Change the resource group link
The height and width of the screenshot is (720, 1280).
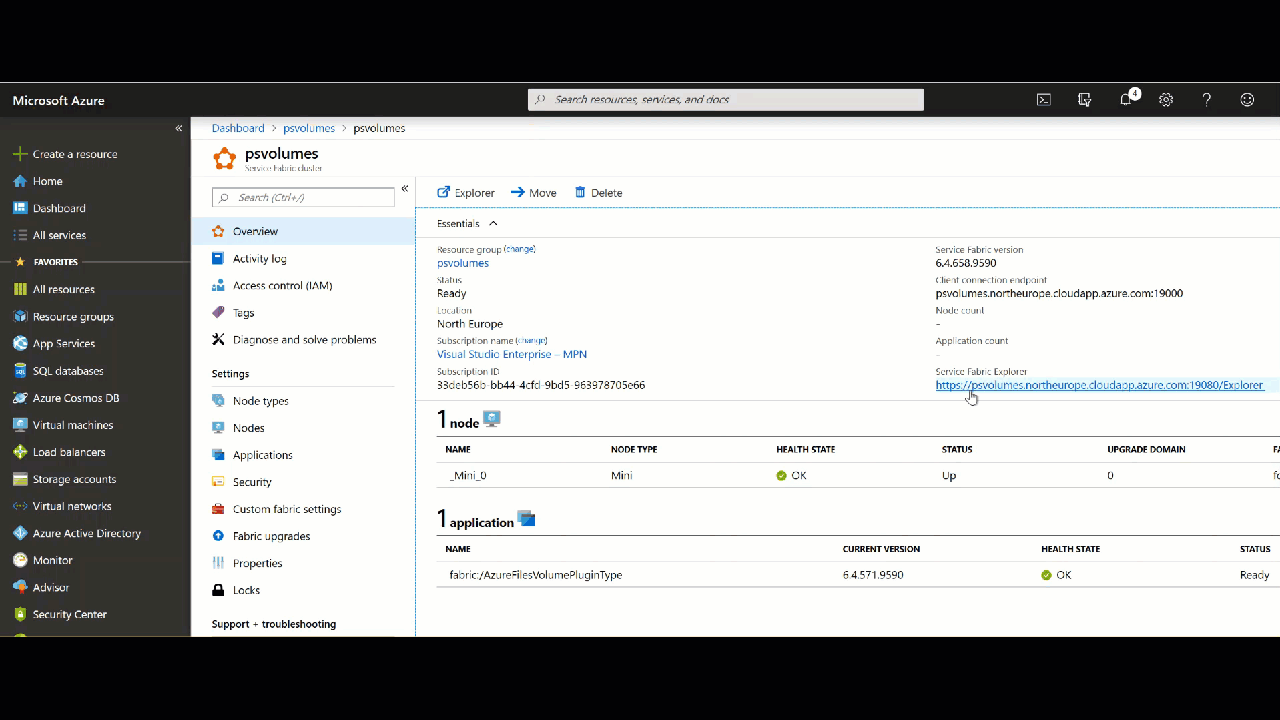(x=520, y=249)
